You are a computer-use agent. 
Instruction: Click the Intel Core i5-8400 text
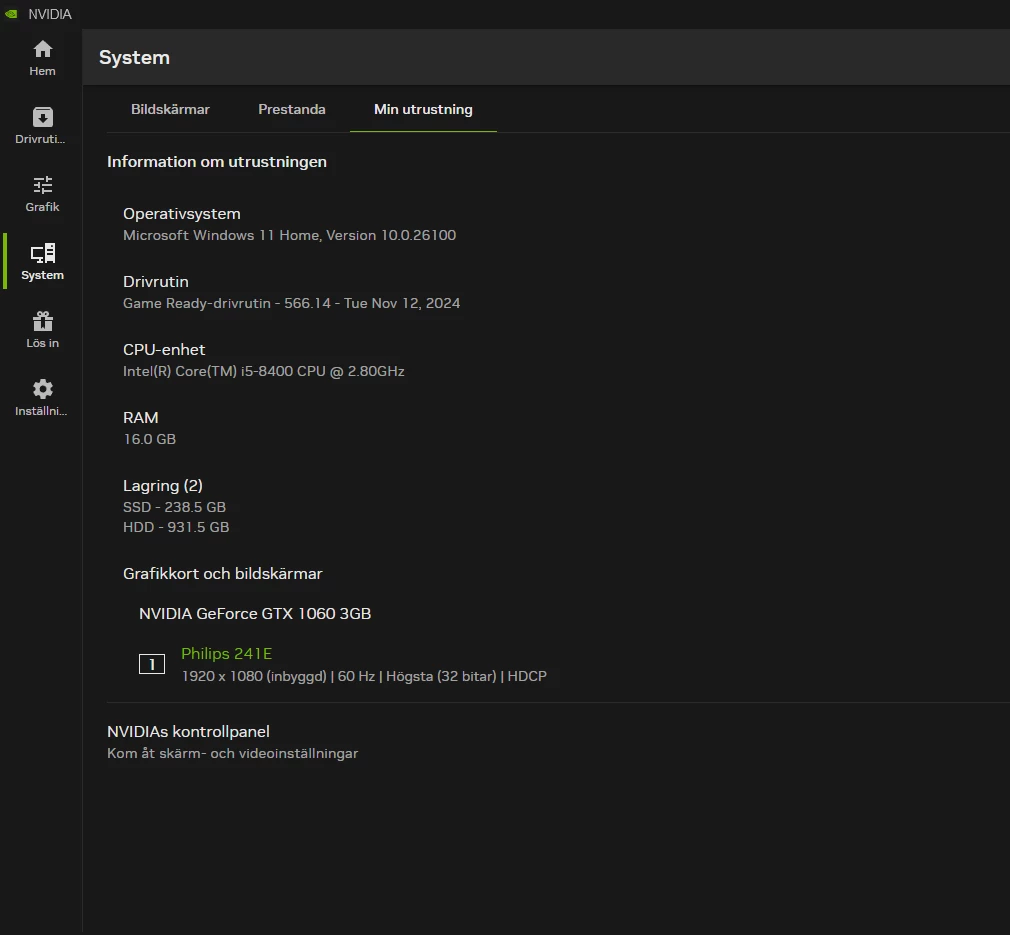click(263, 372)
